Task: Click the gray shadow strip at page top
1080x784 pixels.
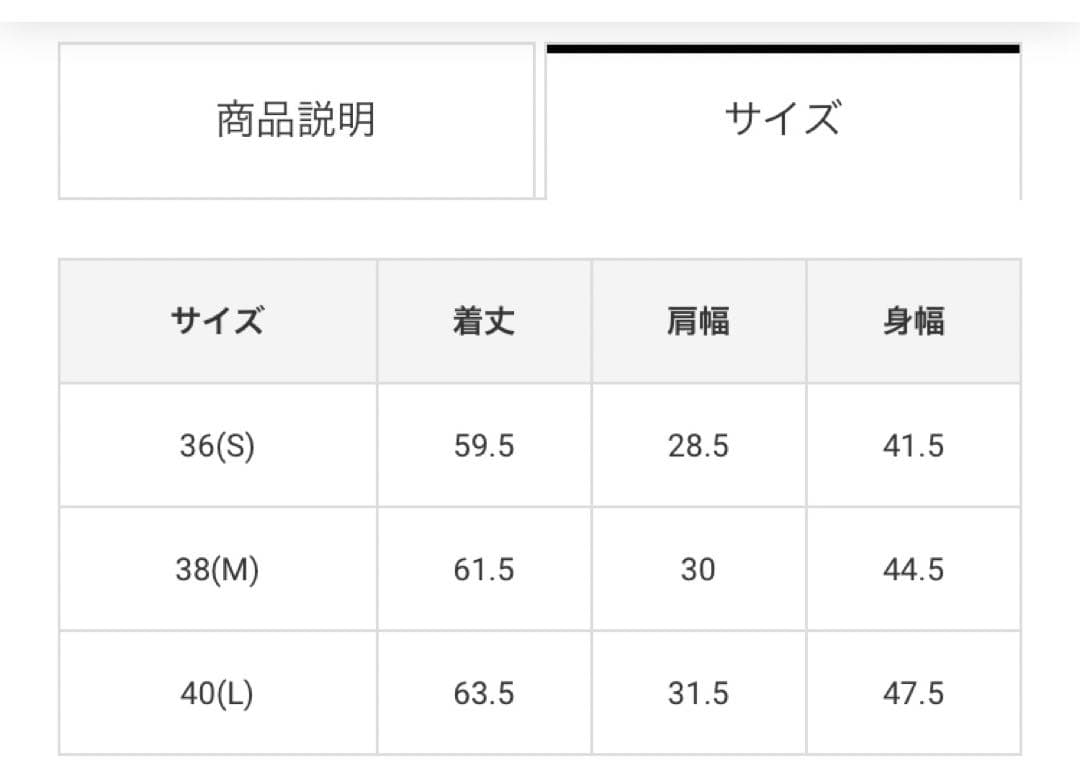Action: pyautogui.click(x=540, y=30)
